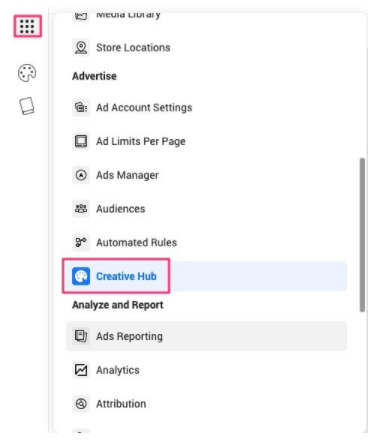Click the Attribution circular icon
This screenshot has width=373, height=447.
(x=81, y=404)
